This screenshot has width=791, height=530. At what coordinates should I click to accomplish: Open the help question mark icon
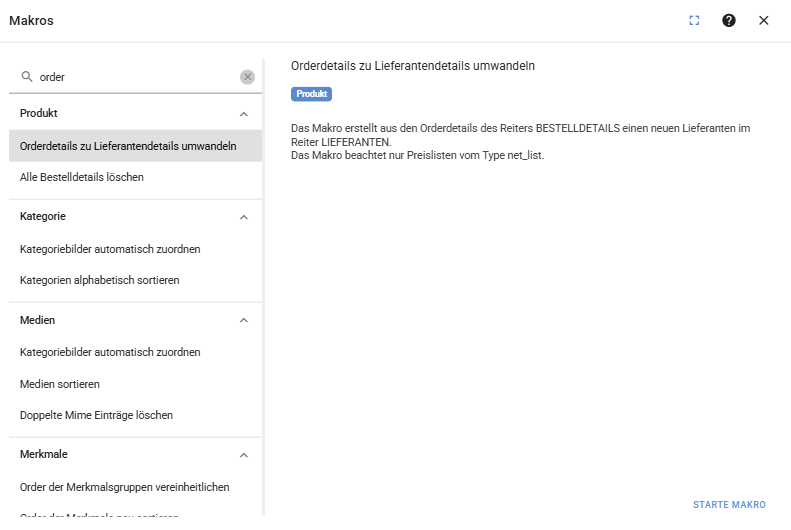coord(729,20)
